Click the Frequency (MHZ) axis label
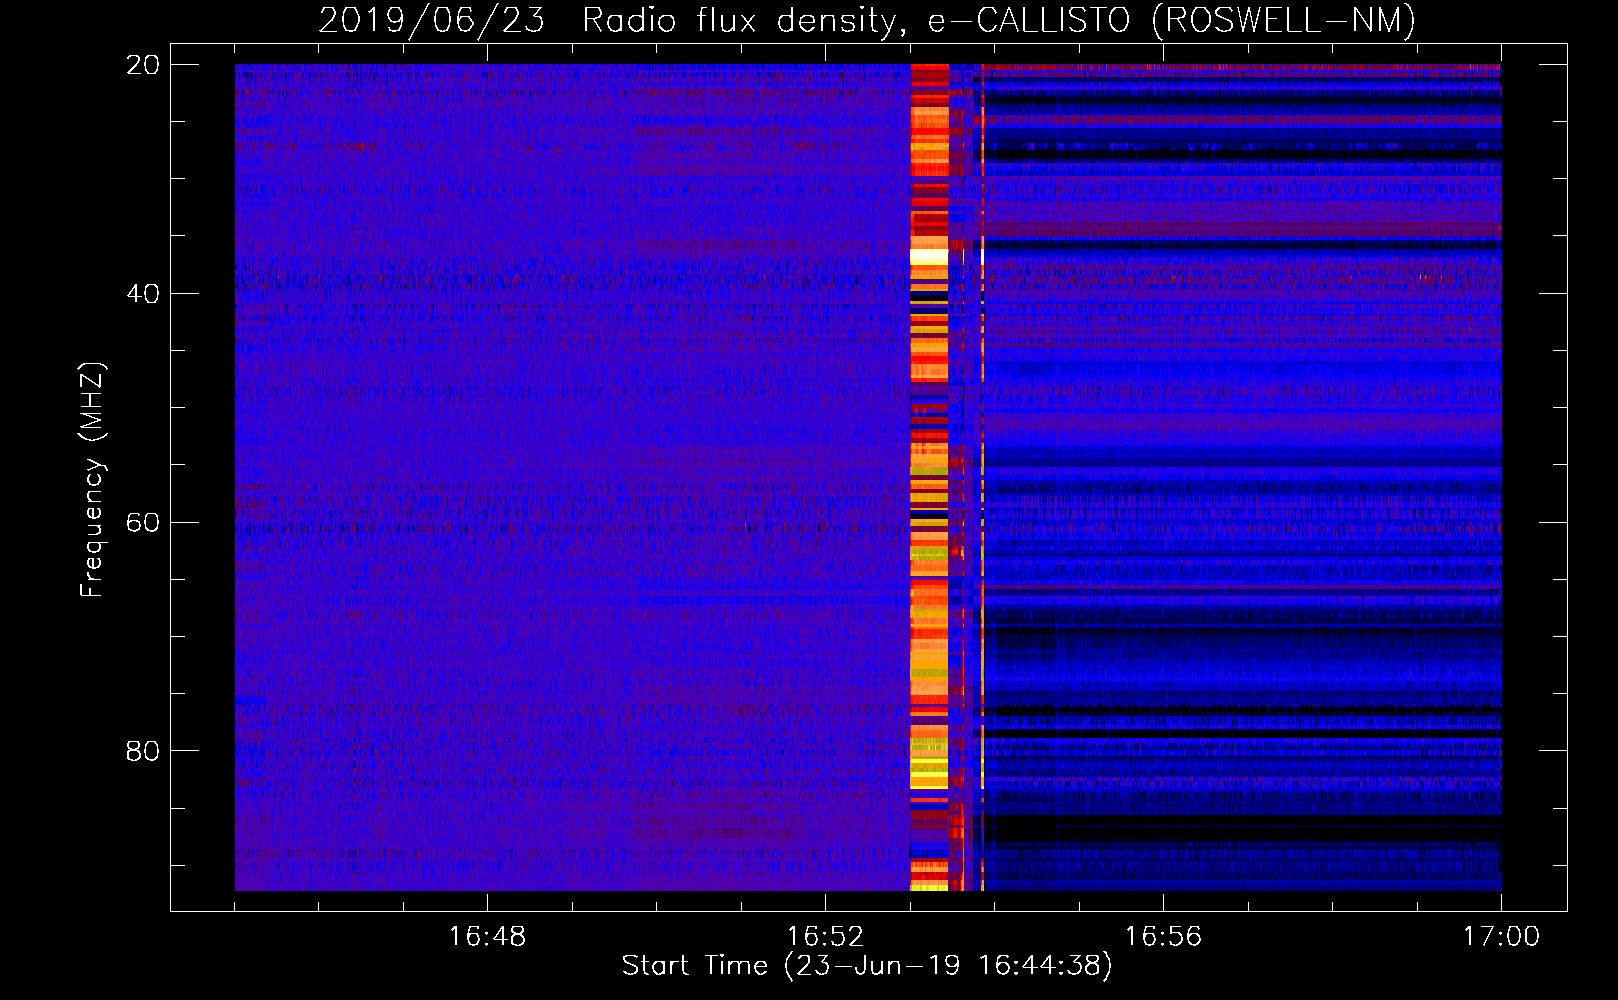This screenshot has width=1618, height=1000. pos(92,480)
